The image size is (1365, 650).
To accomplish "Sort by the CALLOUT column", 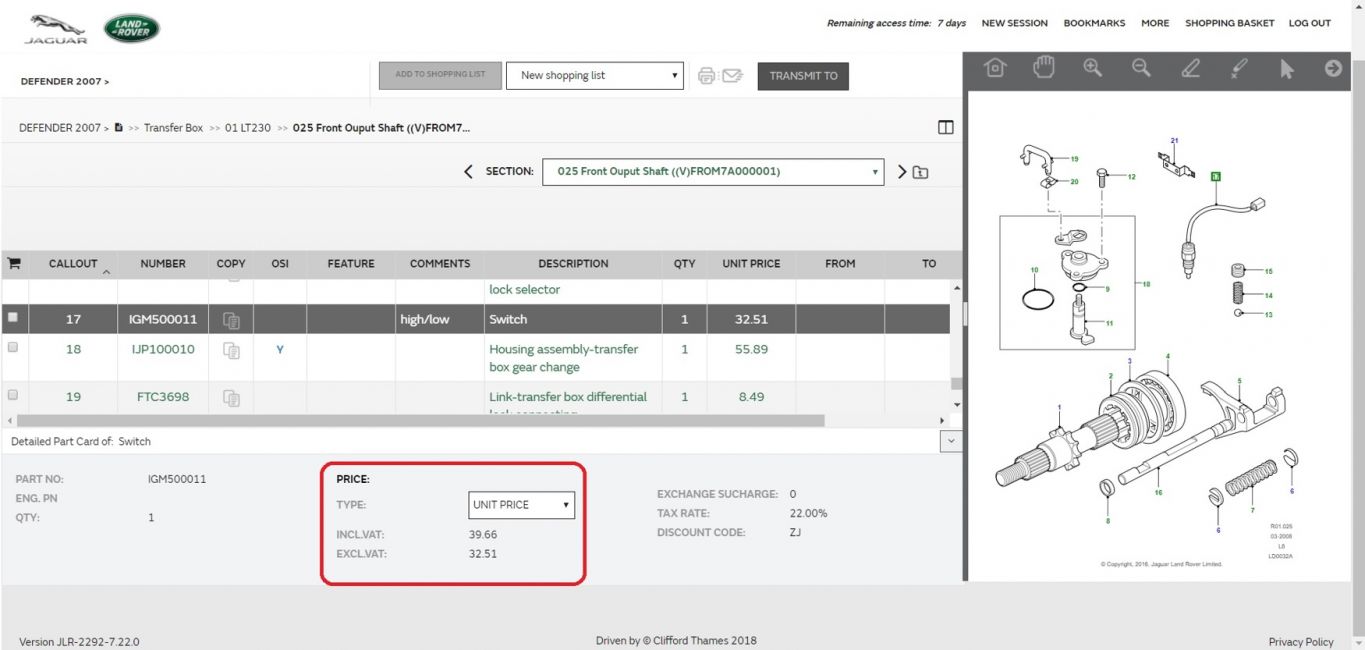I will tap(73, 264).
